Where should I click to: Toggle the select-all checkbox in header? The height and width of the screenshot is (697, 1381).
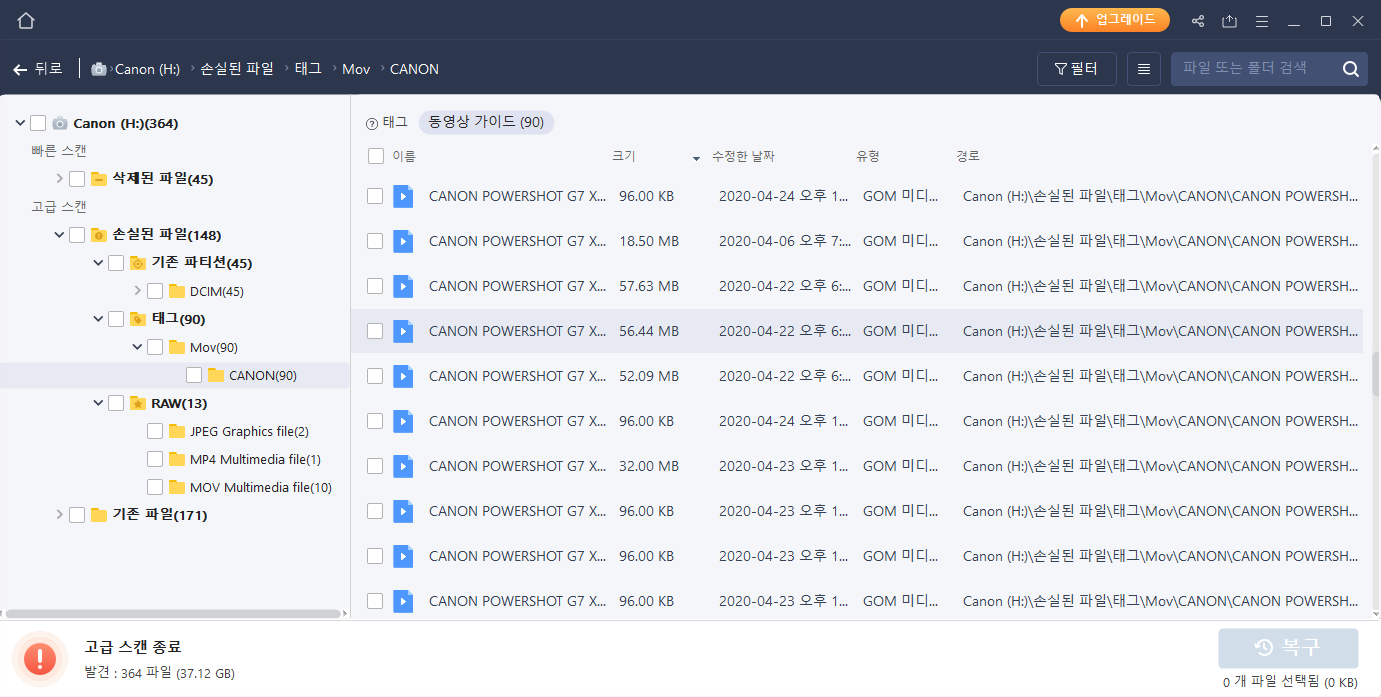pyautogui.click(x=376, y=156)
